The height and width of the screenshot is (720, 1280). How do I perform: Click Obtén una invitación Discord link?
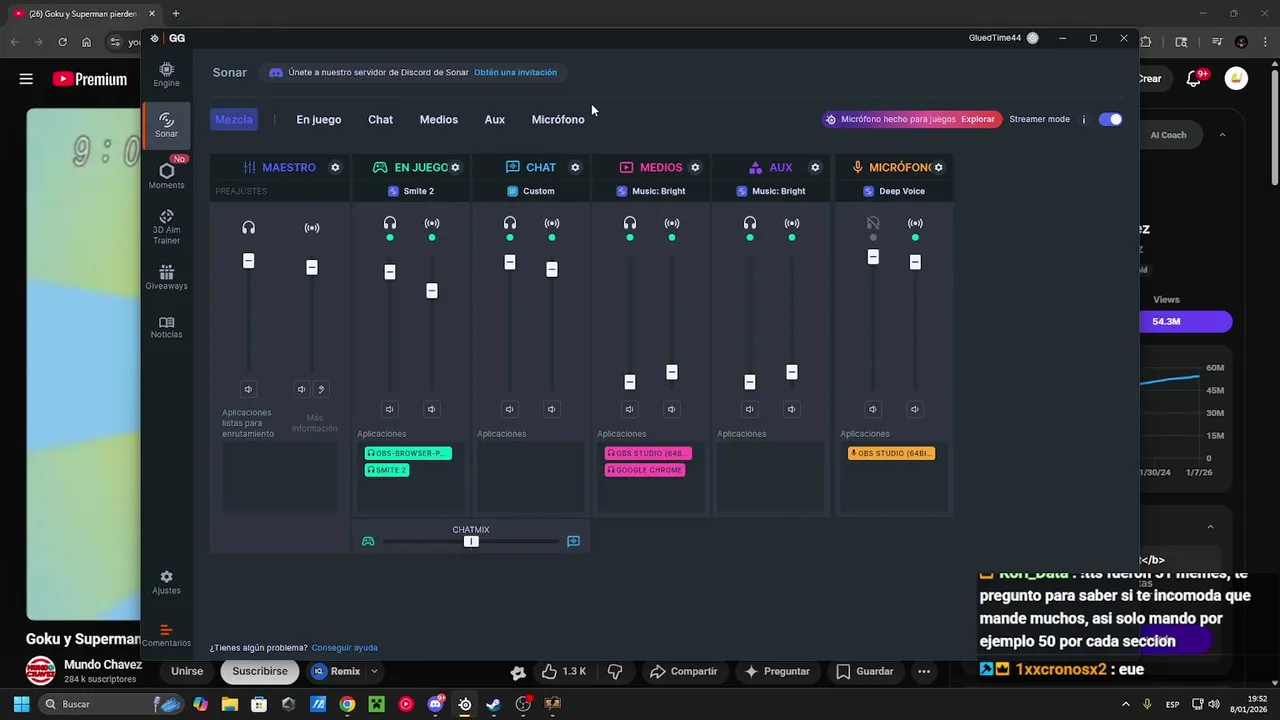click(515, 72)
